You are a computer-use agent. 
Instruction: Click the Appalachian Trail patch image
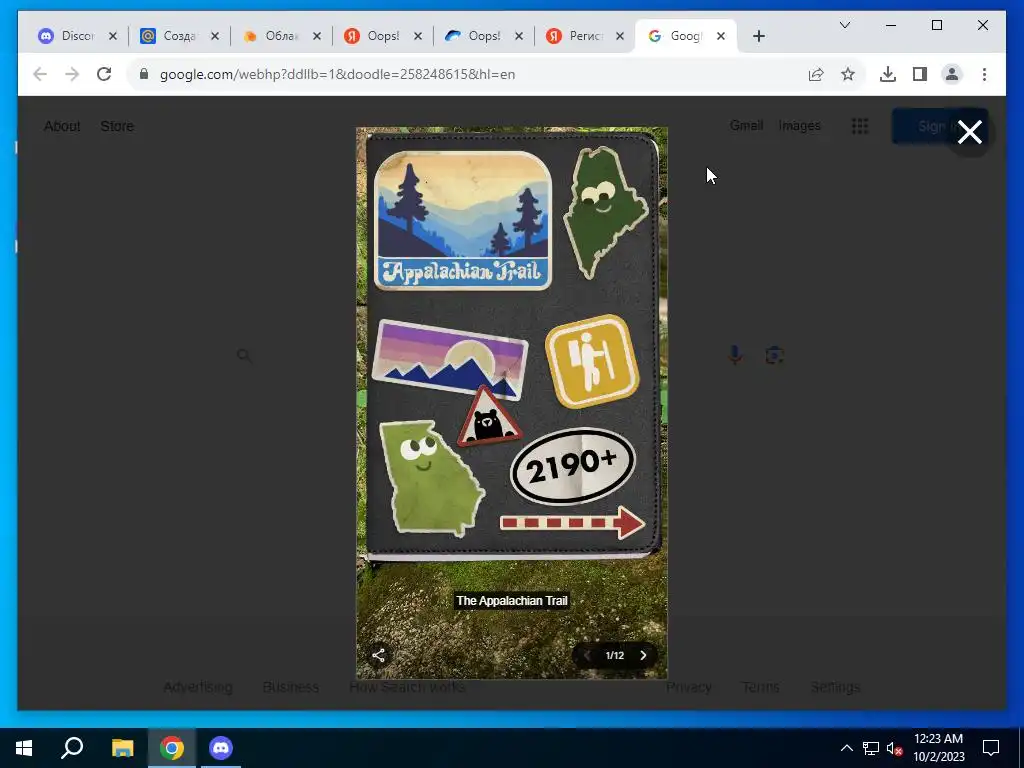click(x=462, y=220)
